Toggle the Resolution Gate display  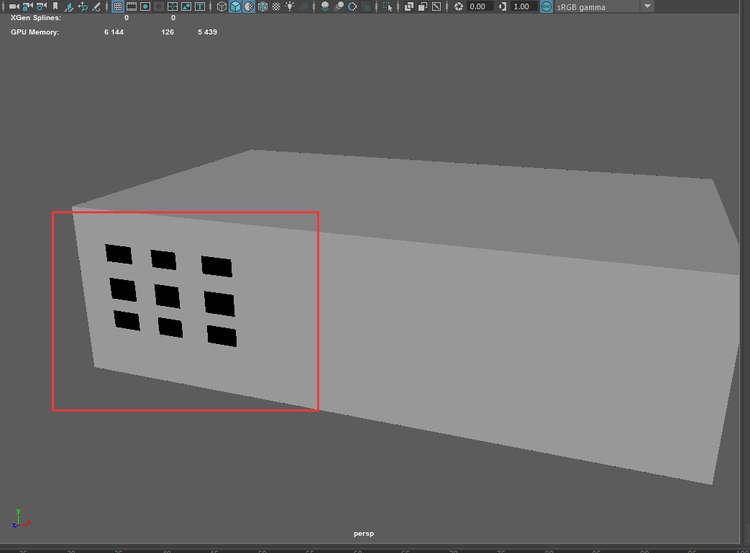click(x=145, y=6)
